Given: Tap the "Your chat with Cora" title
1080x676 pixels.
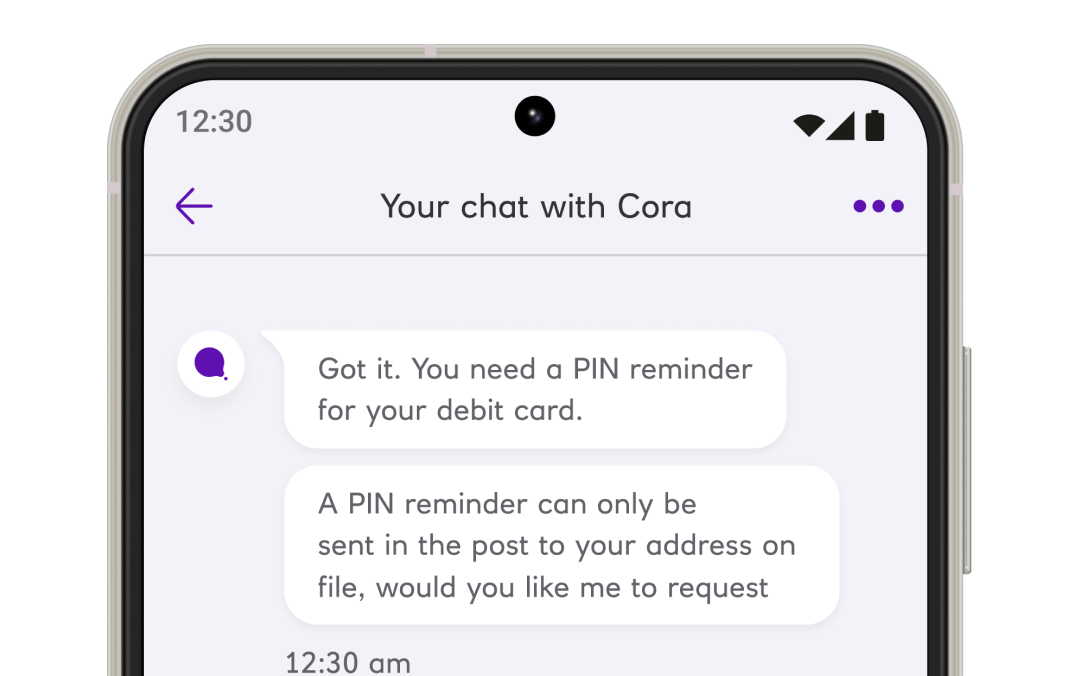Looking at the screenshot, I should point(536,207).
